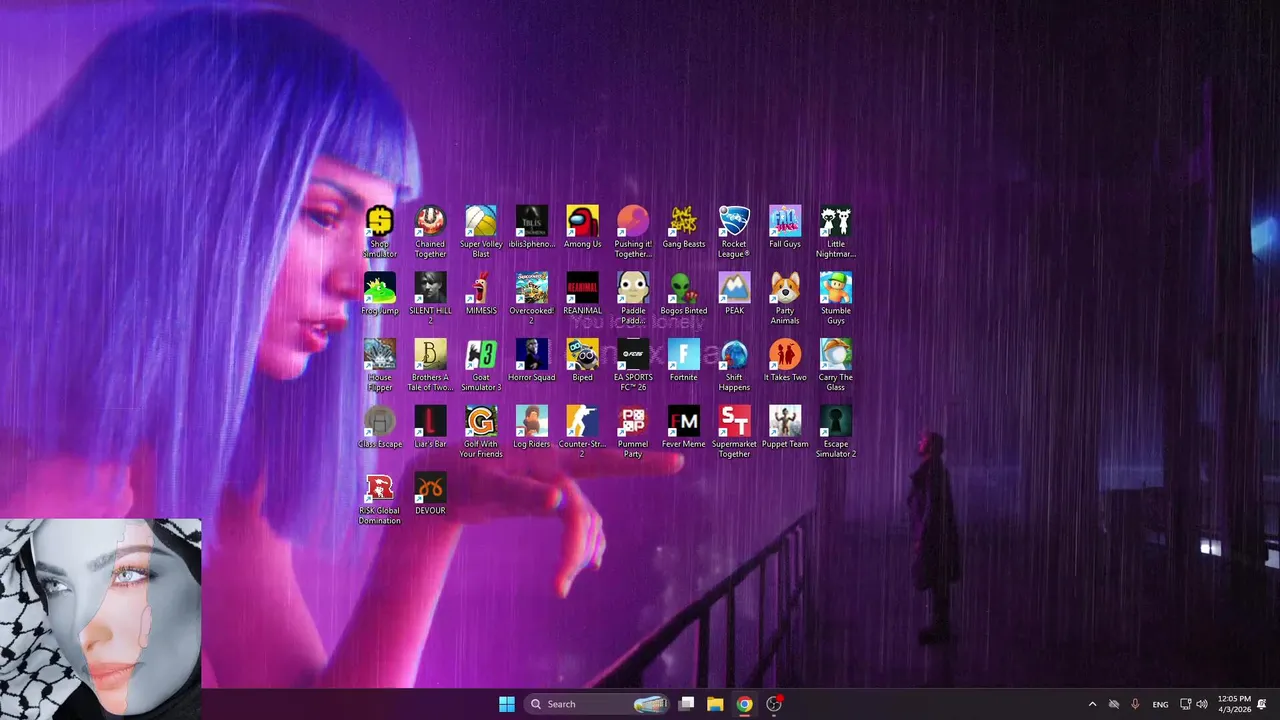Click the Biped desktop icon
The image size is (1280, 720).
click(582, 360)
